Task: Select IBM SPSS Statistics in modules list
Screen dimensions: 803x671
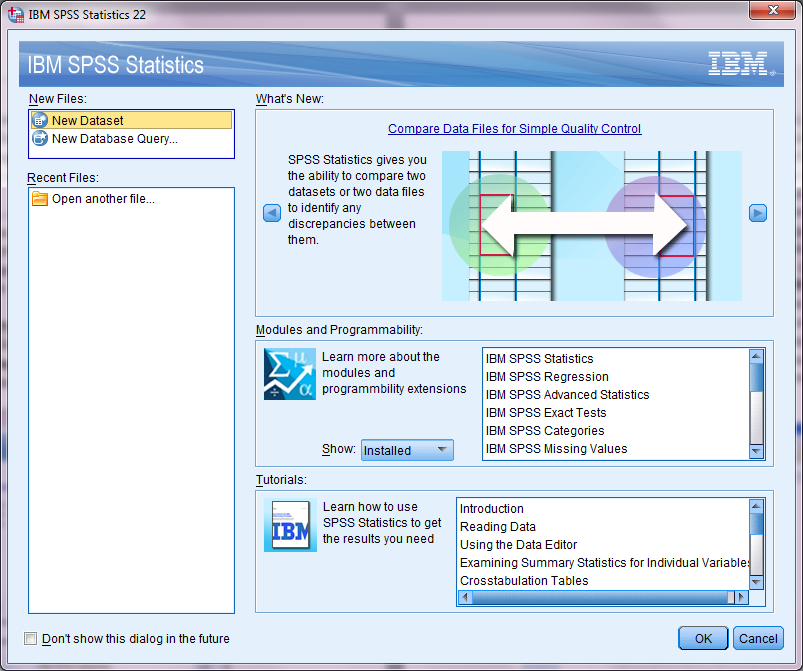Action: click(539, 359)
